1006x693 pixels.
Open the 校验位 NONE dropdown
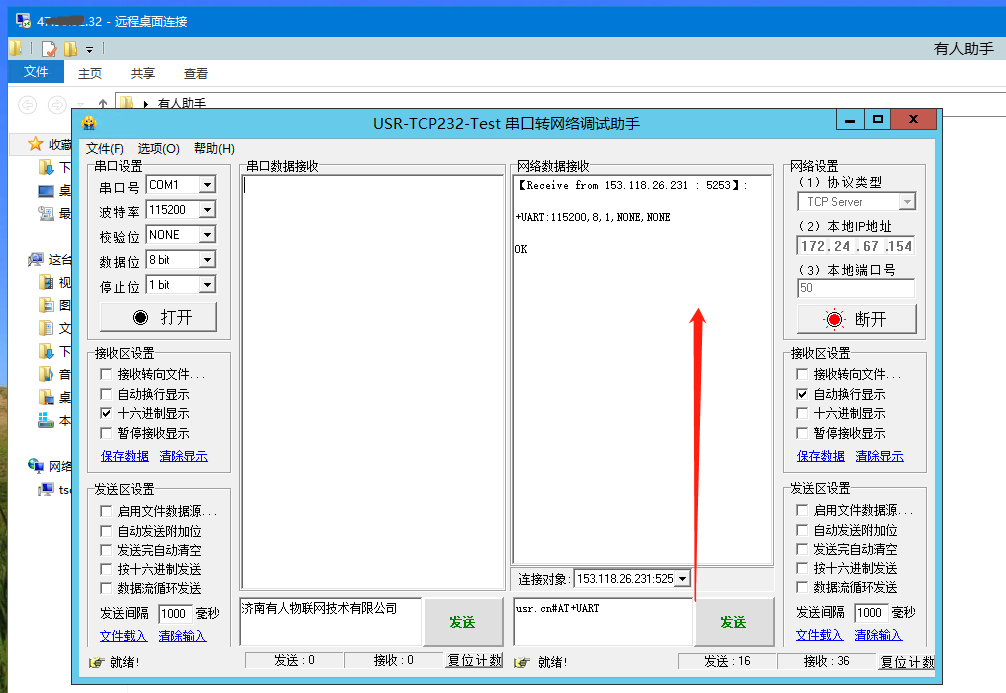click(x=207, y=235)
